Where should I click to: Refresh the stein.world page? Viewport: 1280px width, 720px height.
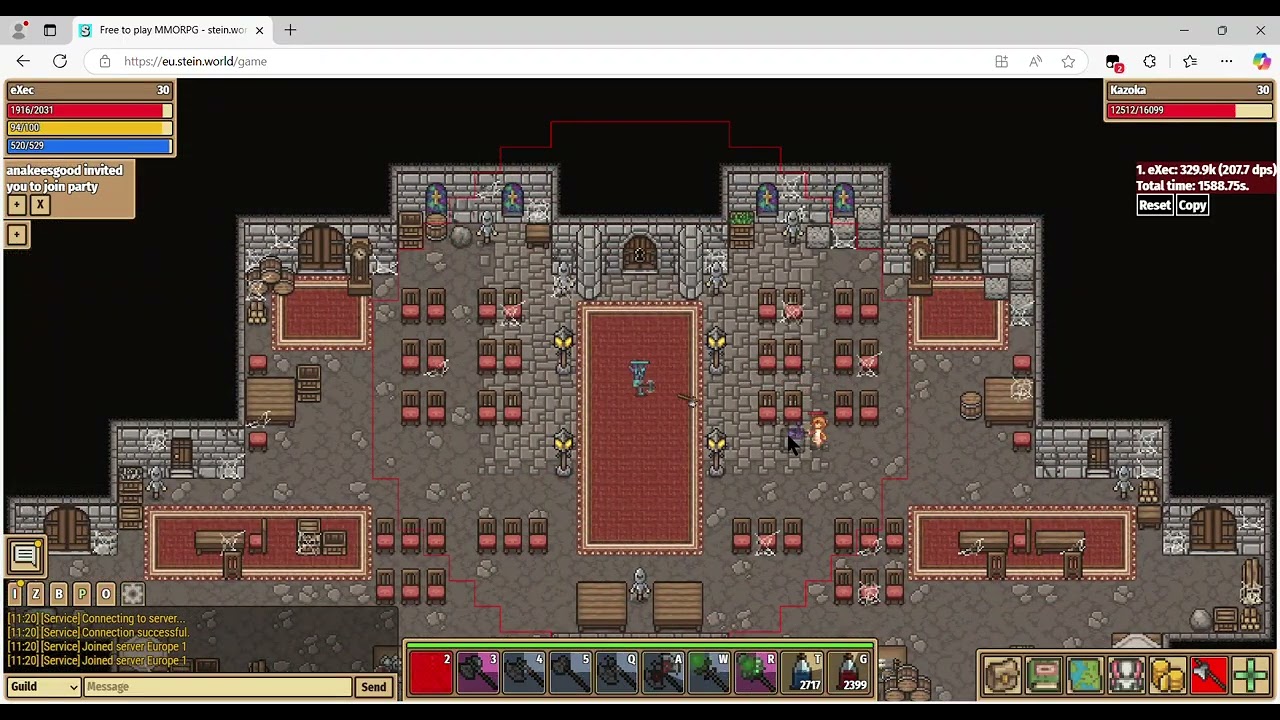(60, 61)
